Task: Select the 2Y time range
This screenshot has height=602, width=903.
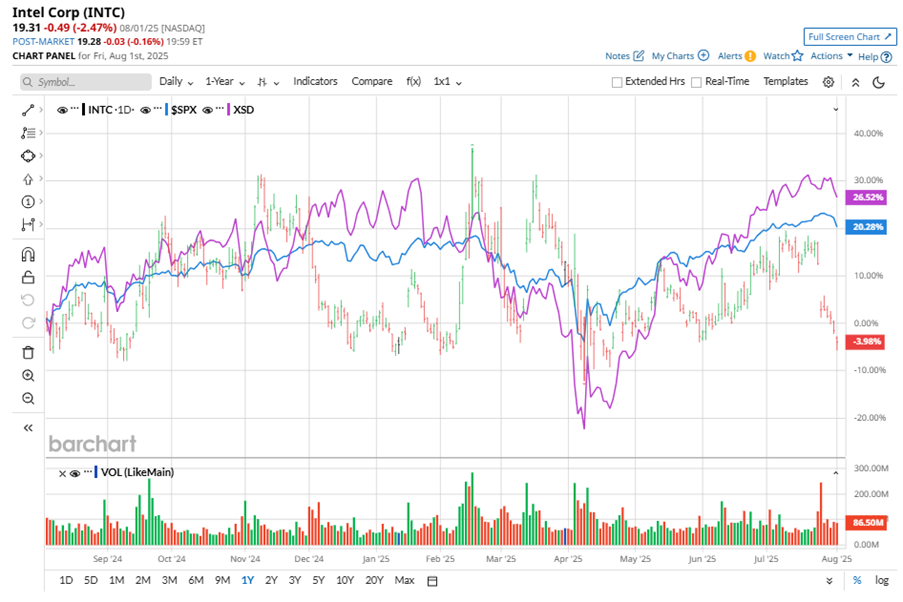Action: pos(271,580)
